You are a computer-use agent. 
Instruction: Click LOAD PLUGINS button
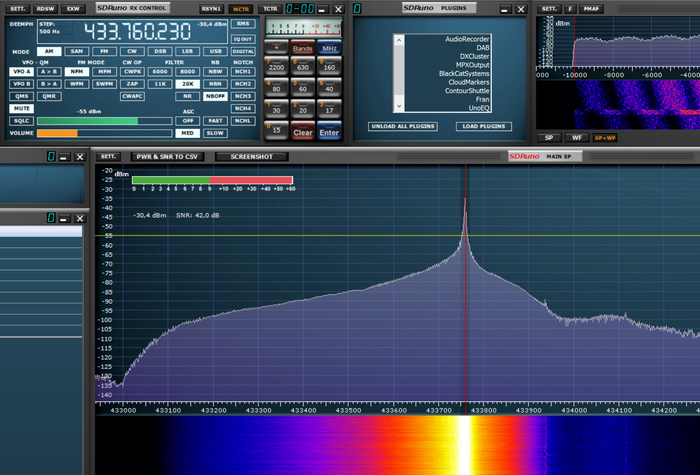pos(484,126)
